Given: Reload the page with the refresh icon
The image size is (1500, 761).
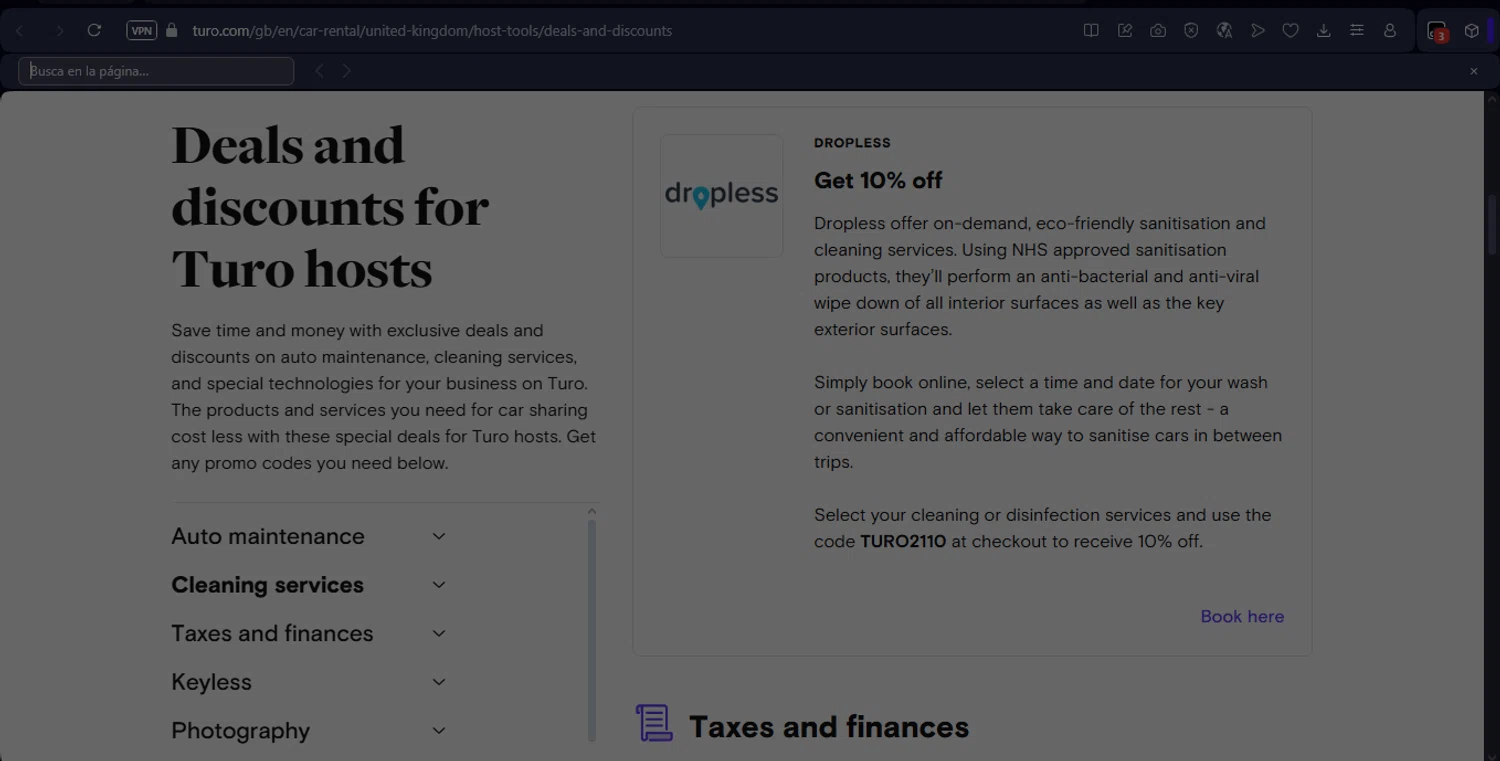Looking at the screenshot, I should [94, 31].
